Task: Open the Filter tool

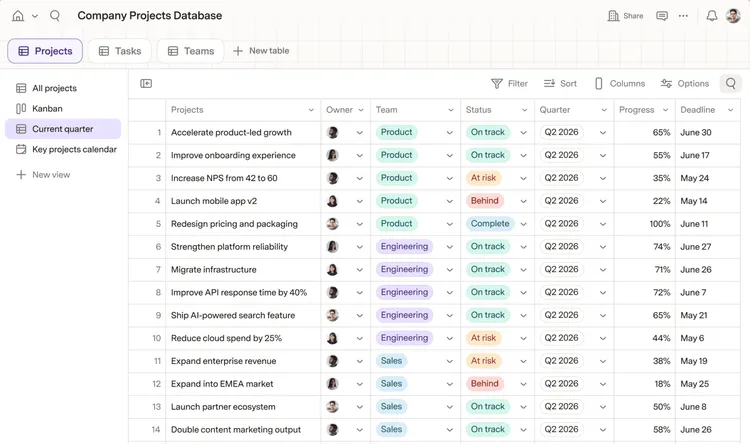Action: click(509, 84)
